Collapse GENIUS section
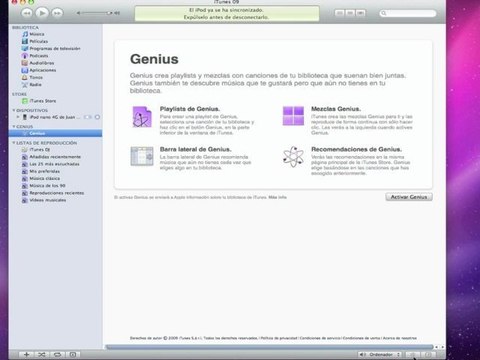This screenshot has width=480, height=360. pos(14,127)
